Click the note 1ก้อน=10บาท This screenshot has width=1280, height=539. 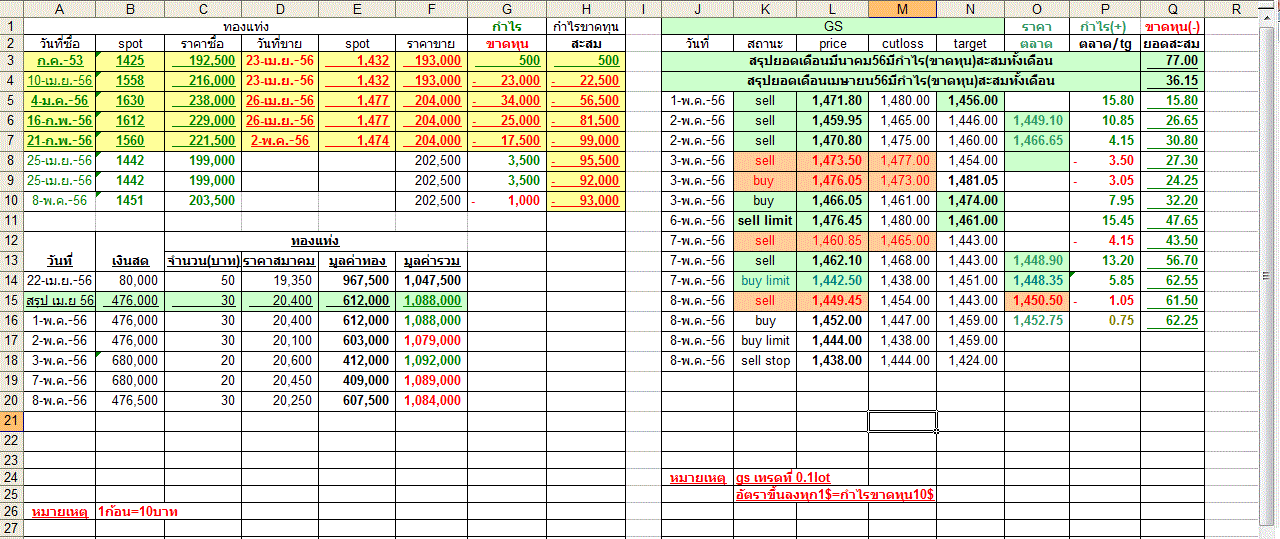(139, 511)
